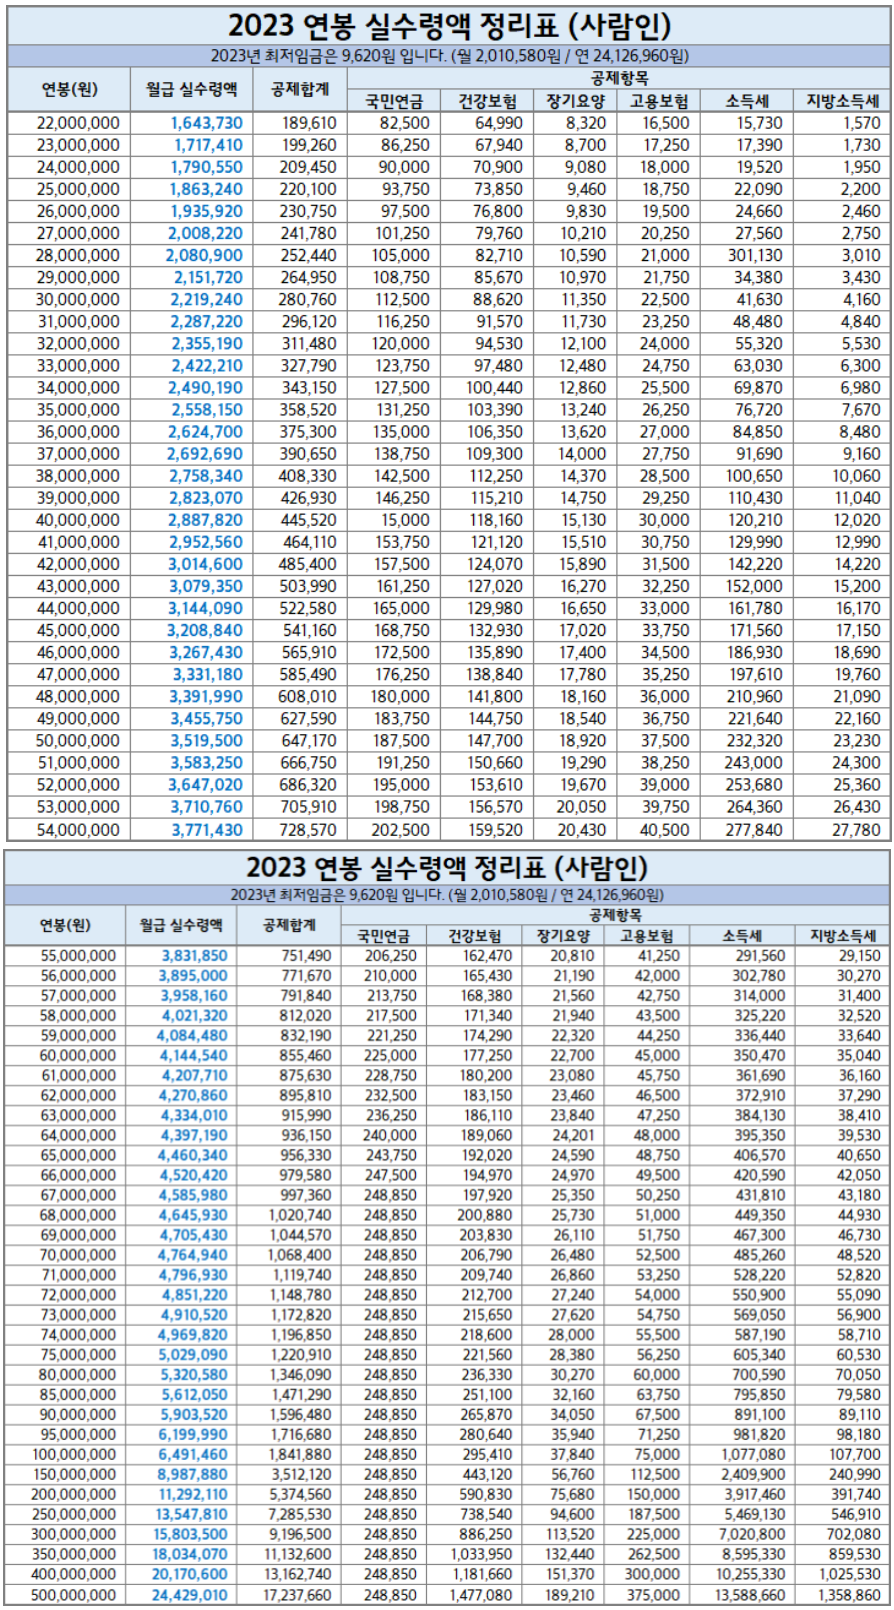Select 소득세 value 587,190 in 74,000,000 row
The width and height of the screenshot is (894, 1610).
click(x=759, y=1335)
